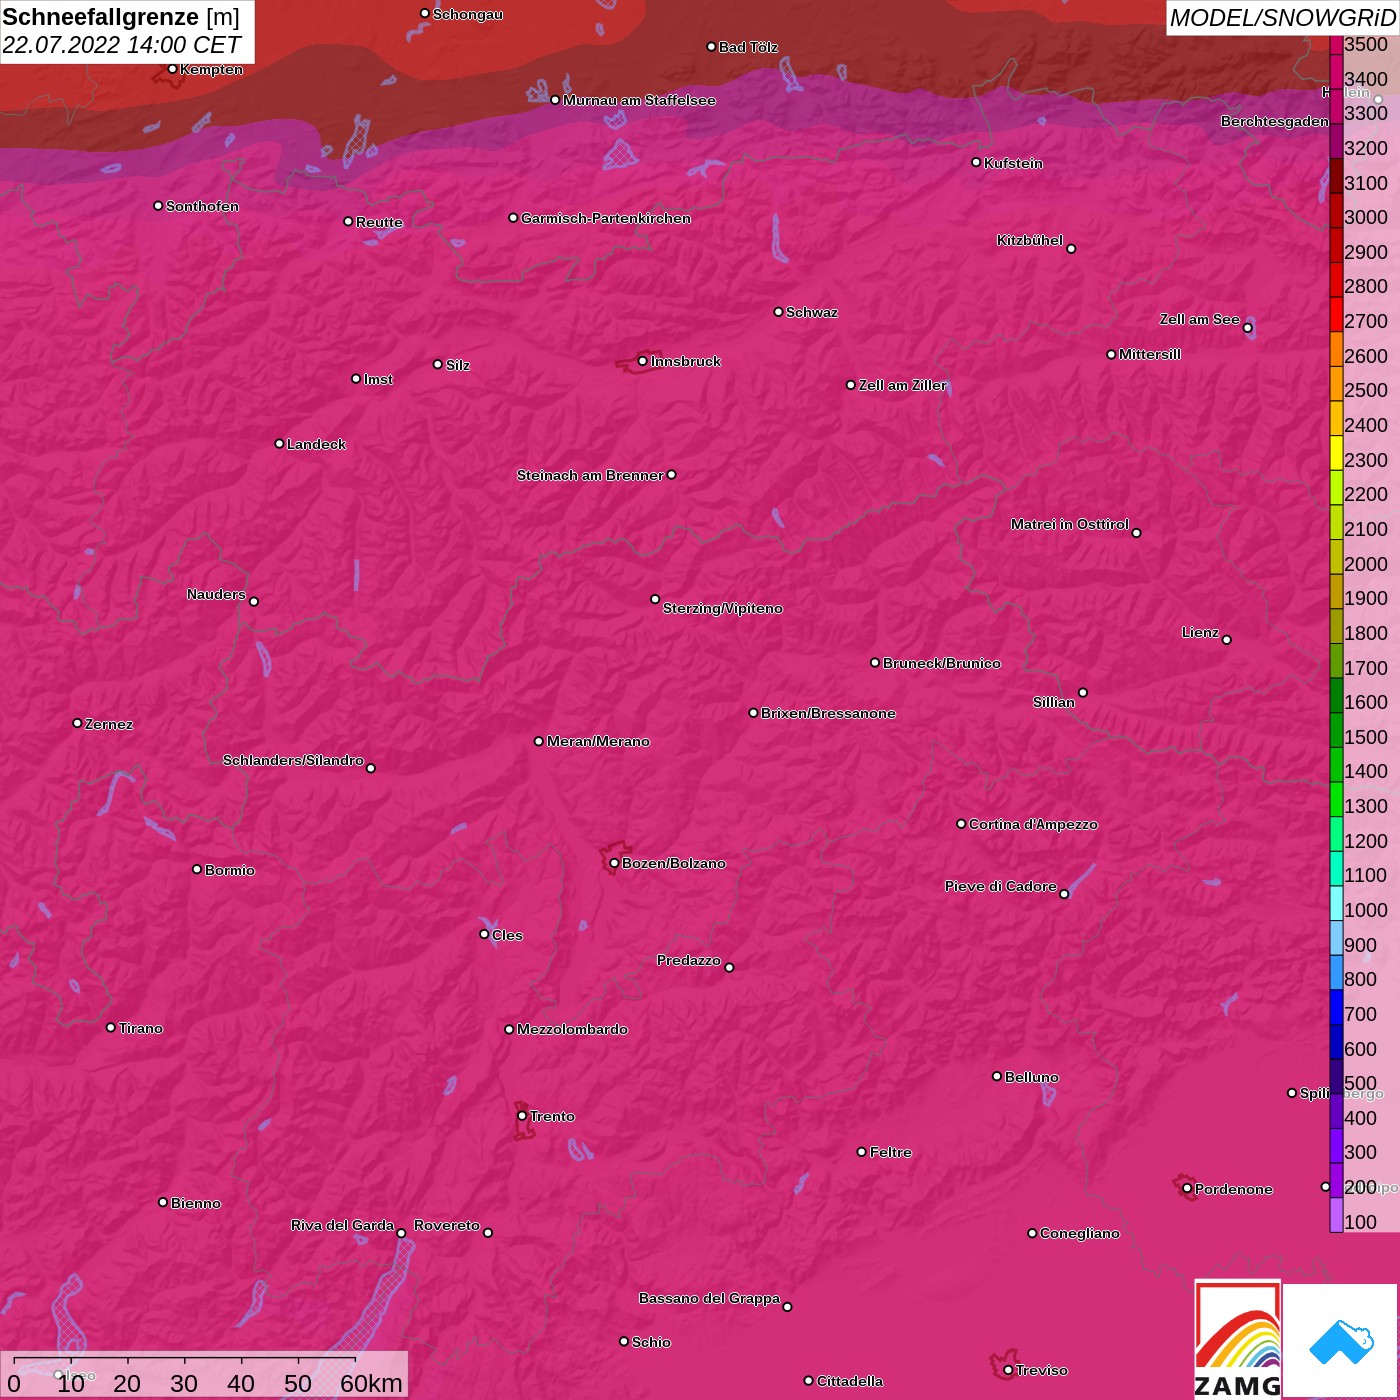Click the 22.07.2022 14:00 CET timestamp
This screenshot has width=1400, height=1400.
pyautogui.click(x=121, y=45)
